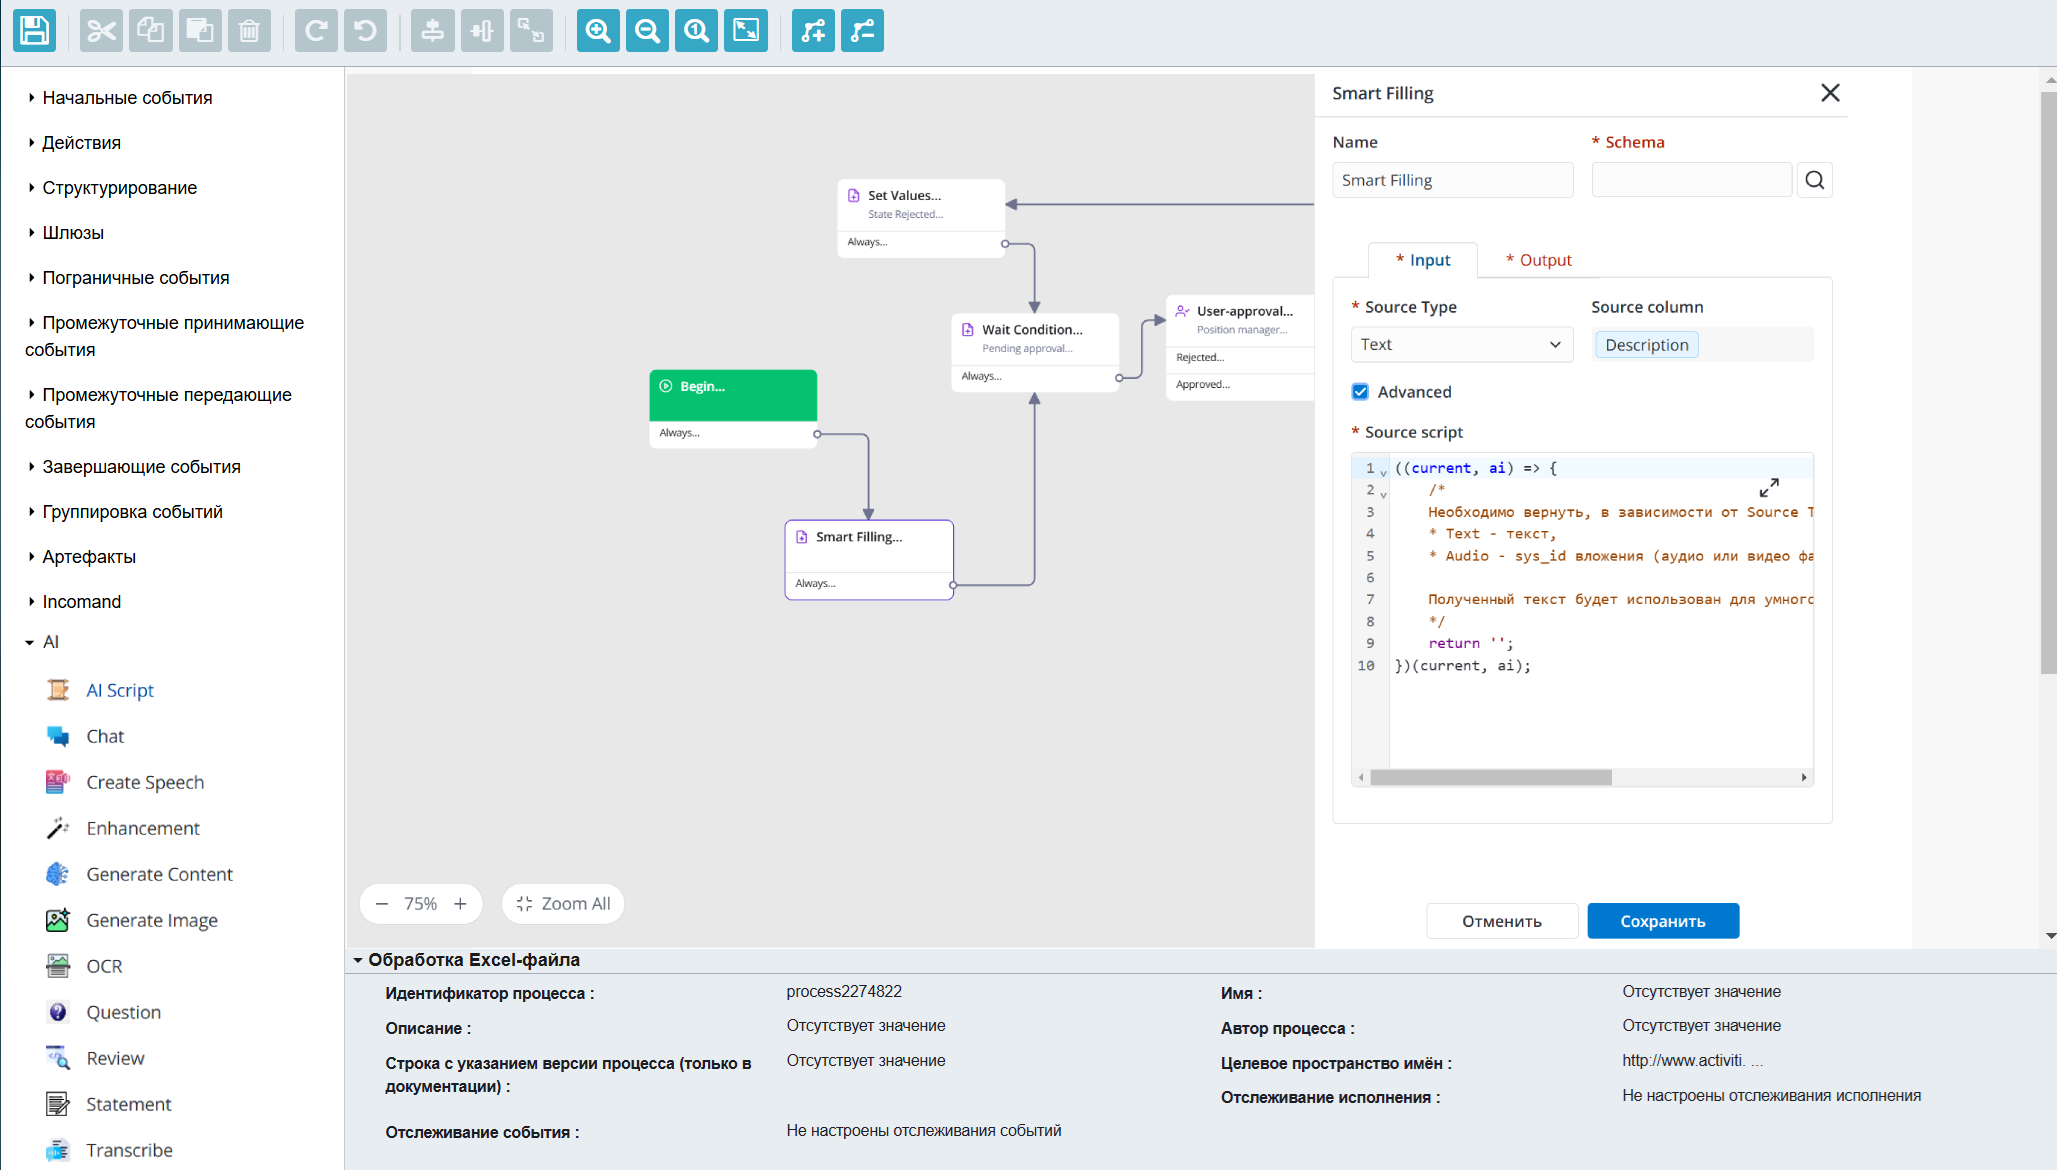Switch to the Output tab
This screenshot has width=2057, height=1170.
pos(1538,260)
